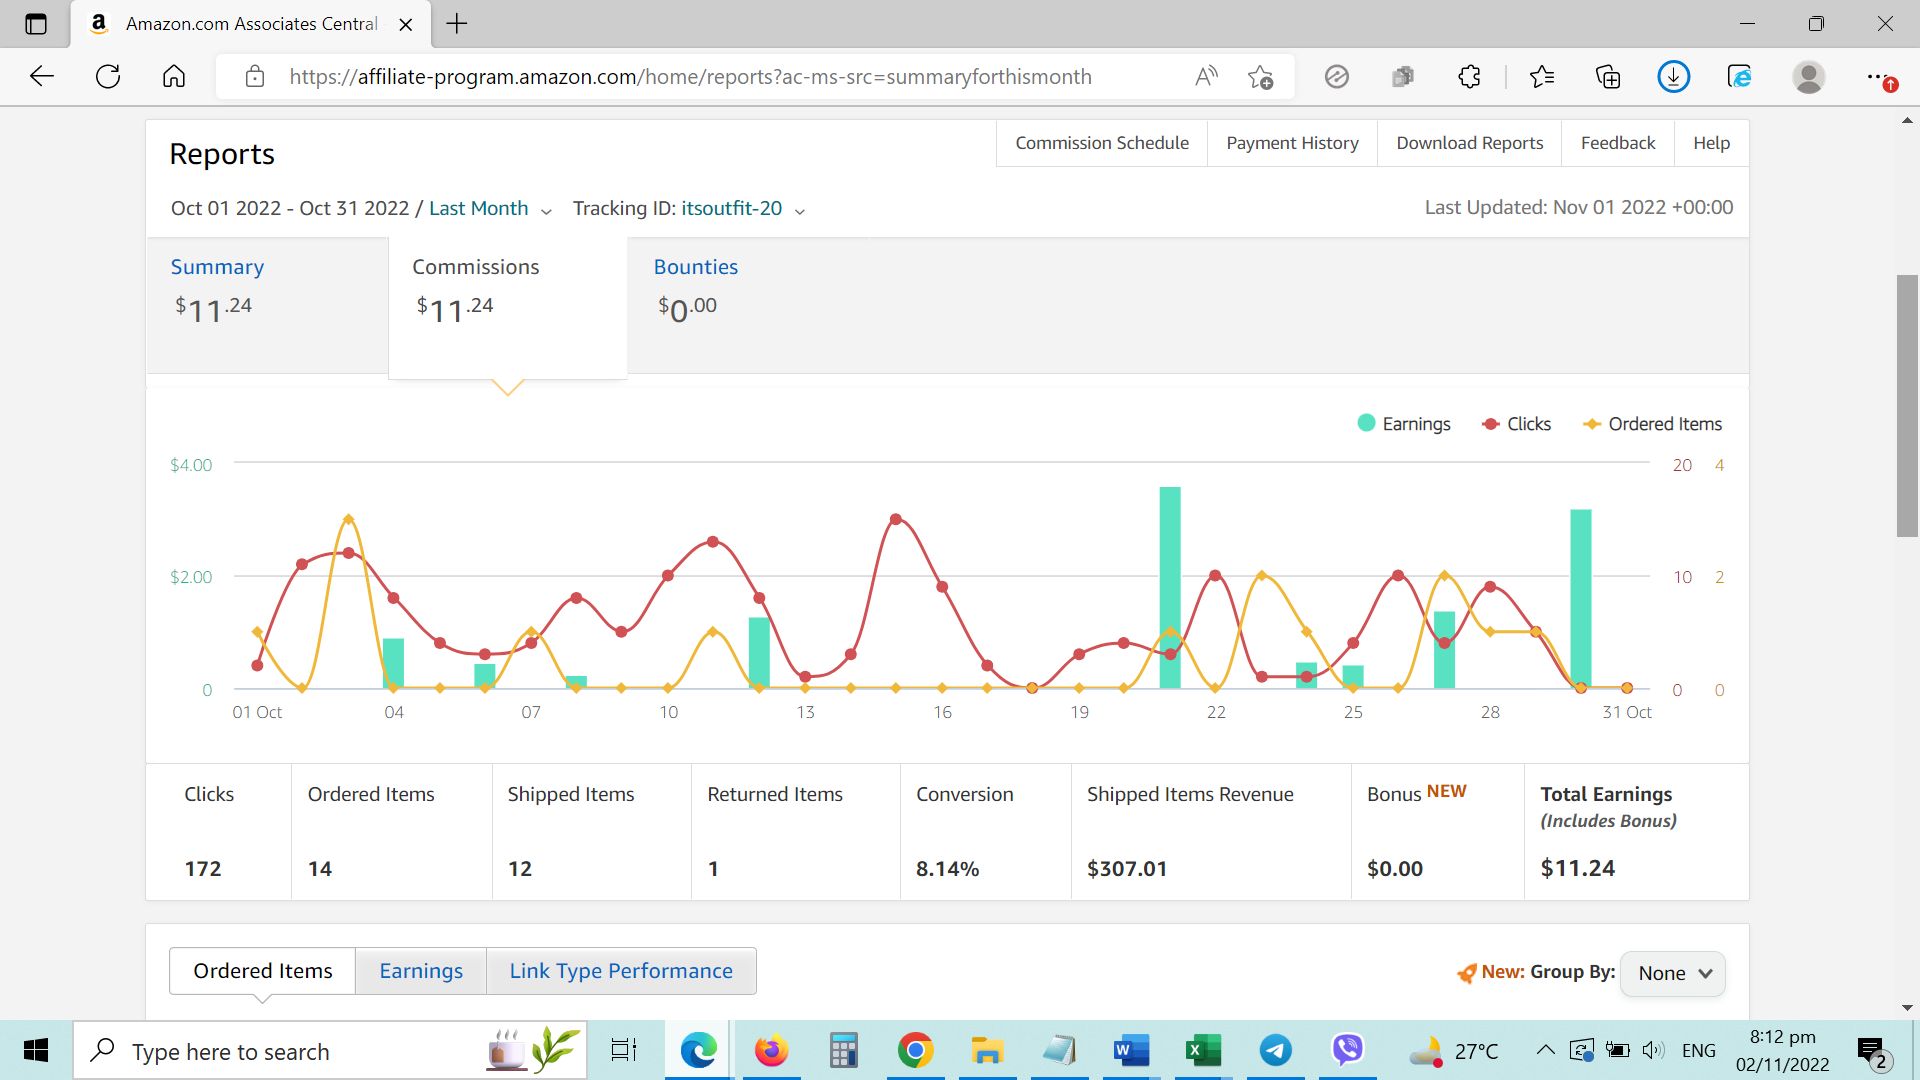
Task: Launch Firefox from the taskbar
Action: (x=771, y=1050)
